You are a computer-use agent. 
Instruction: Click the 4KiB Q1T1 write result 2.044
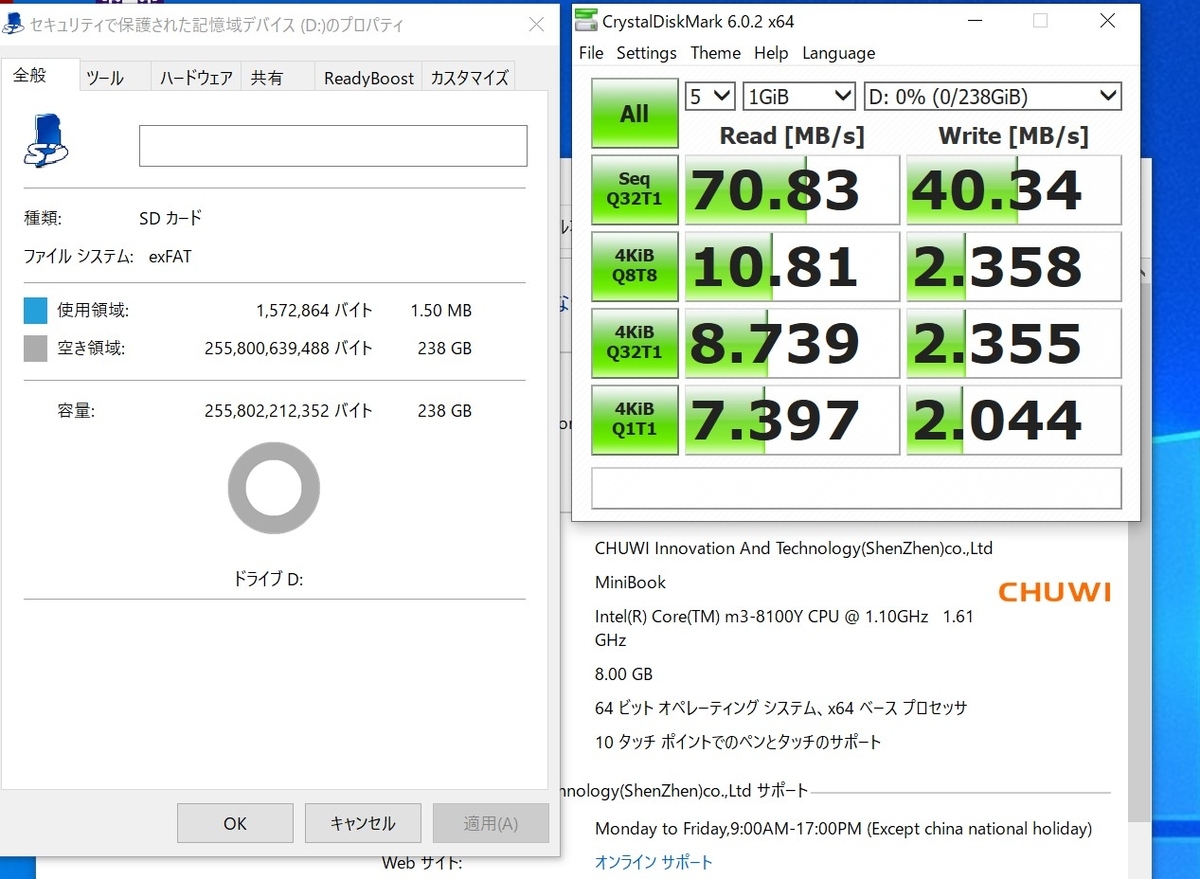coord(1014,420)
